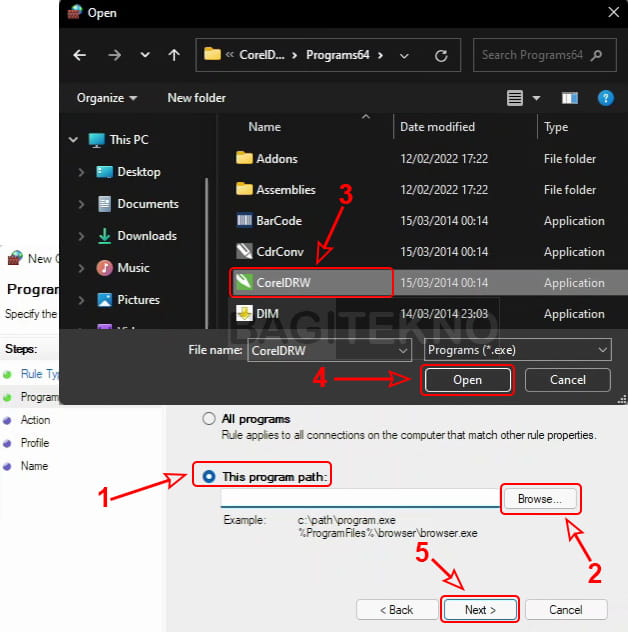
Task: Click the Addons folder name
Action: click(277, 159)
